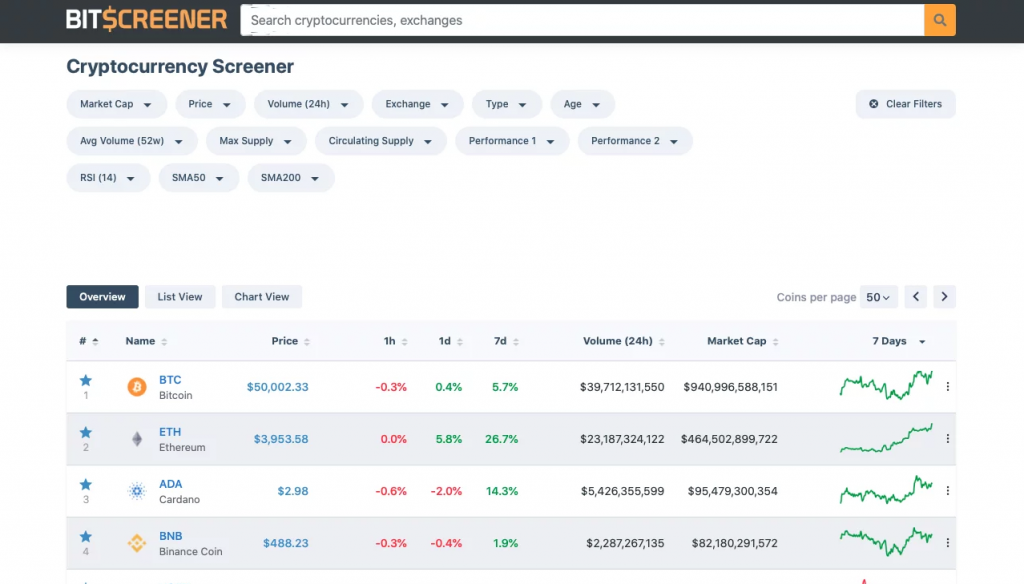This screenshot has height=584, width=1024.
Task: Open the Market Cap filter dropdown
Action: pyautogui.click(x=116, y=104)
